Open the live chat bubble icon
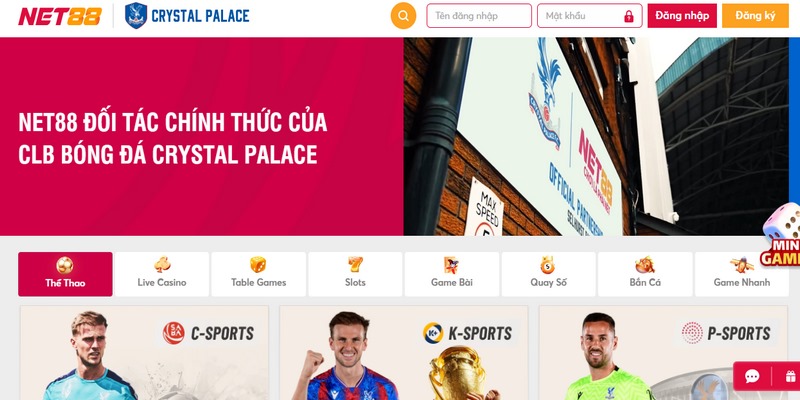This screenshot has height=400, width=800. 752,377
